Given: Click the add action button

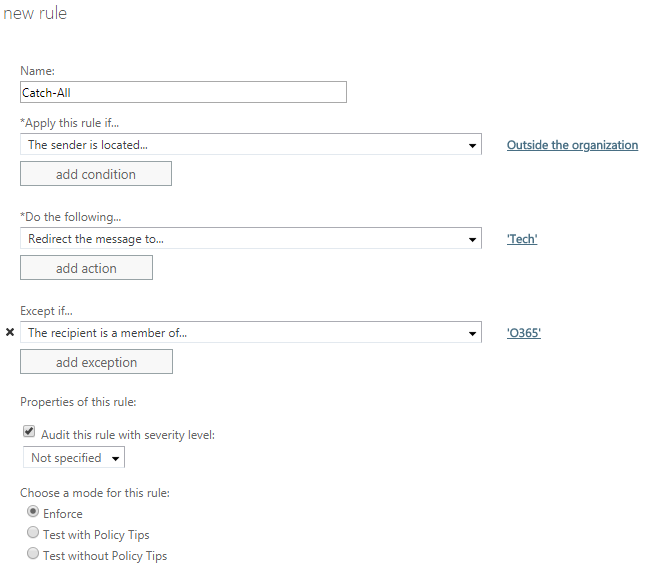Looking at the screenshot, I should click(86, 268).
